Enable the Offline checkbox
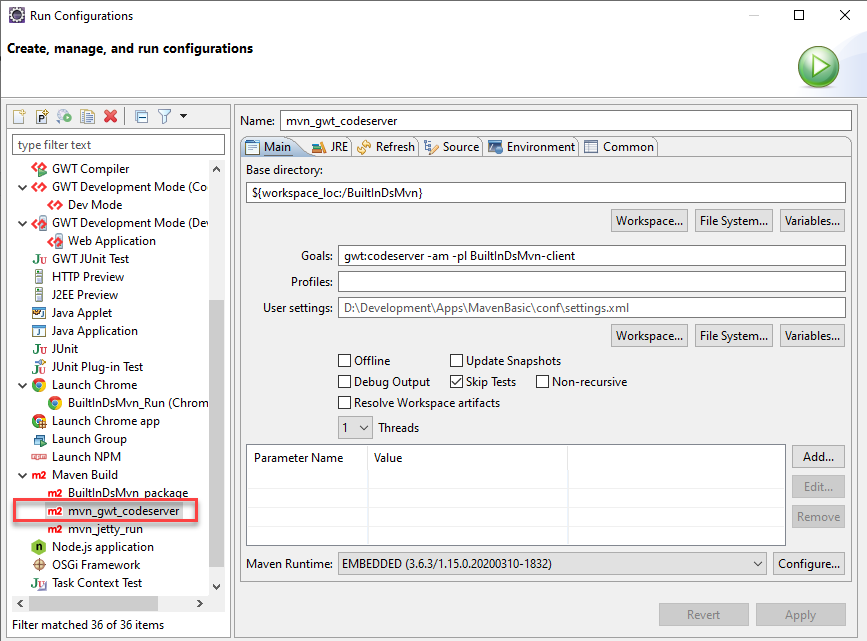The image size is (867, 641). [x=345, y=361]
